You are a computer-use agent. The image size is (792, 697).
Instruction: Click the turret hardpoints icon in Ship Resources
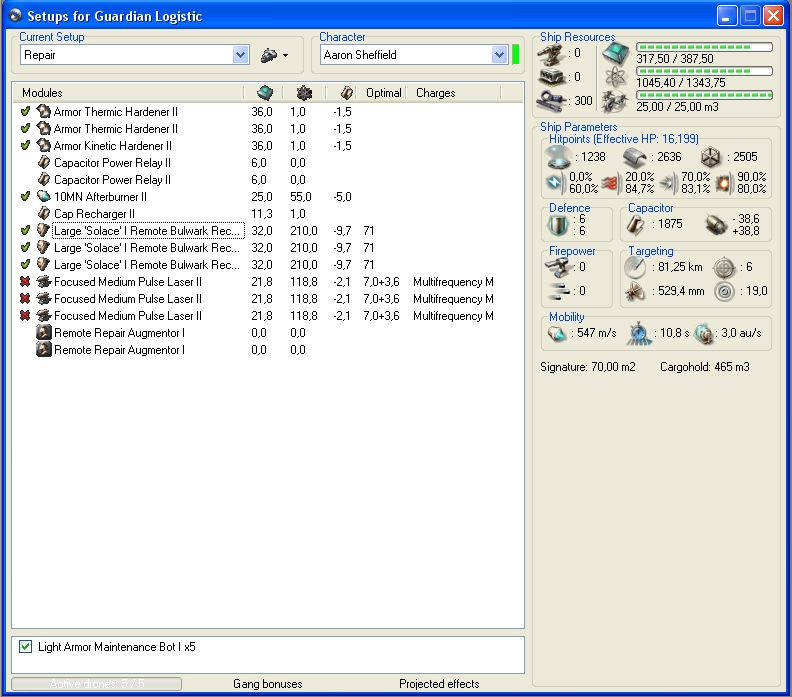point(551,54)
